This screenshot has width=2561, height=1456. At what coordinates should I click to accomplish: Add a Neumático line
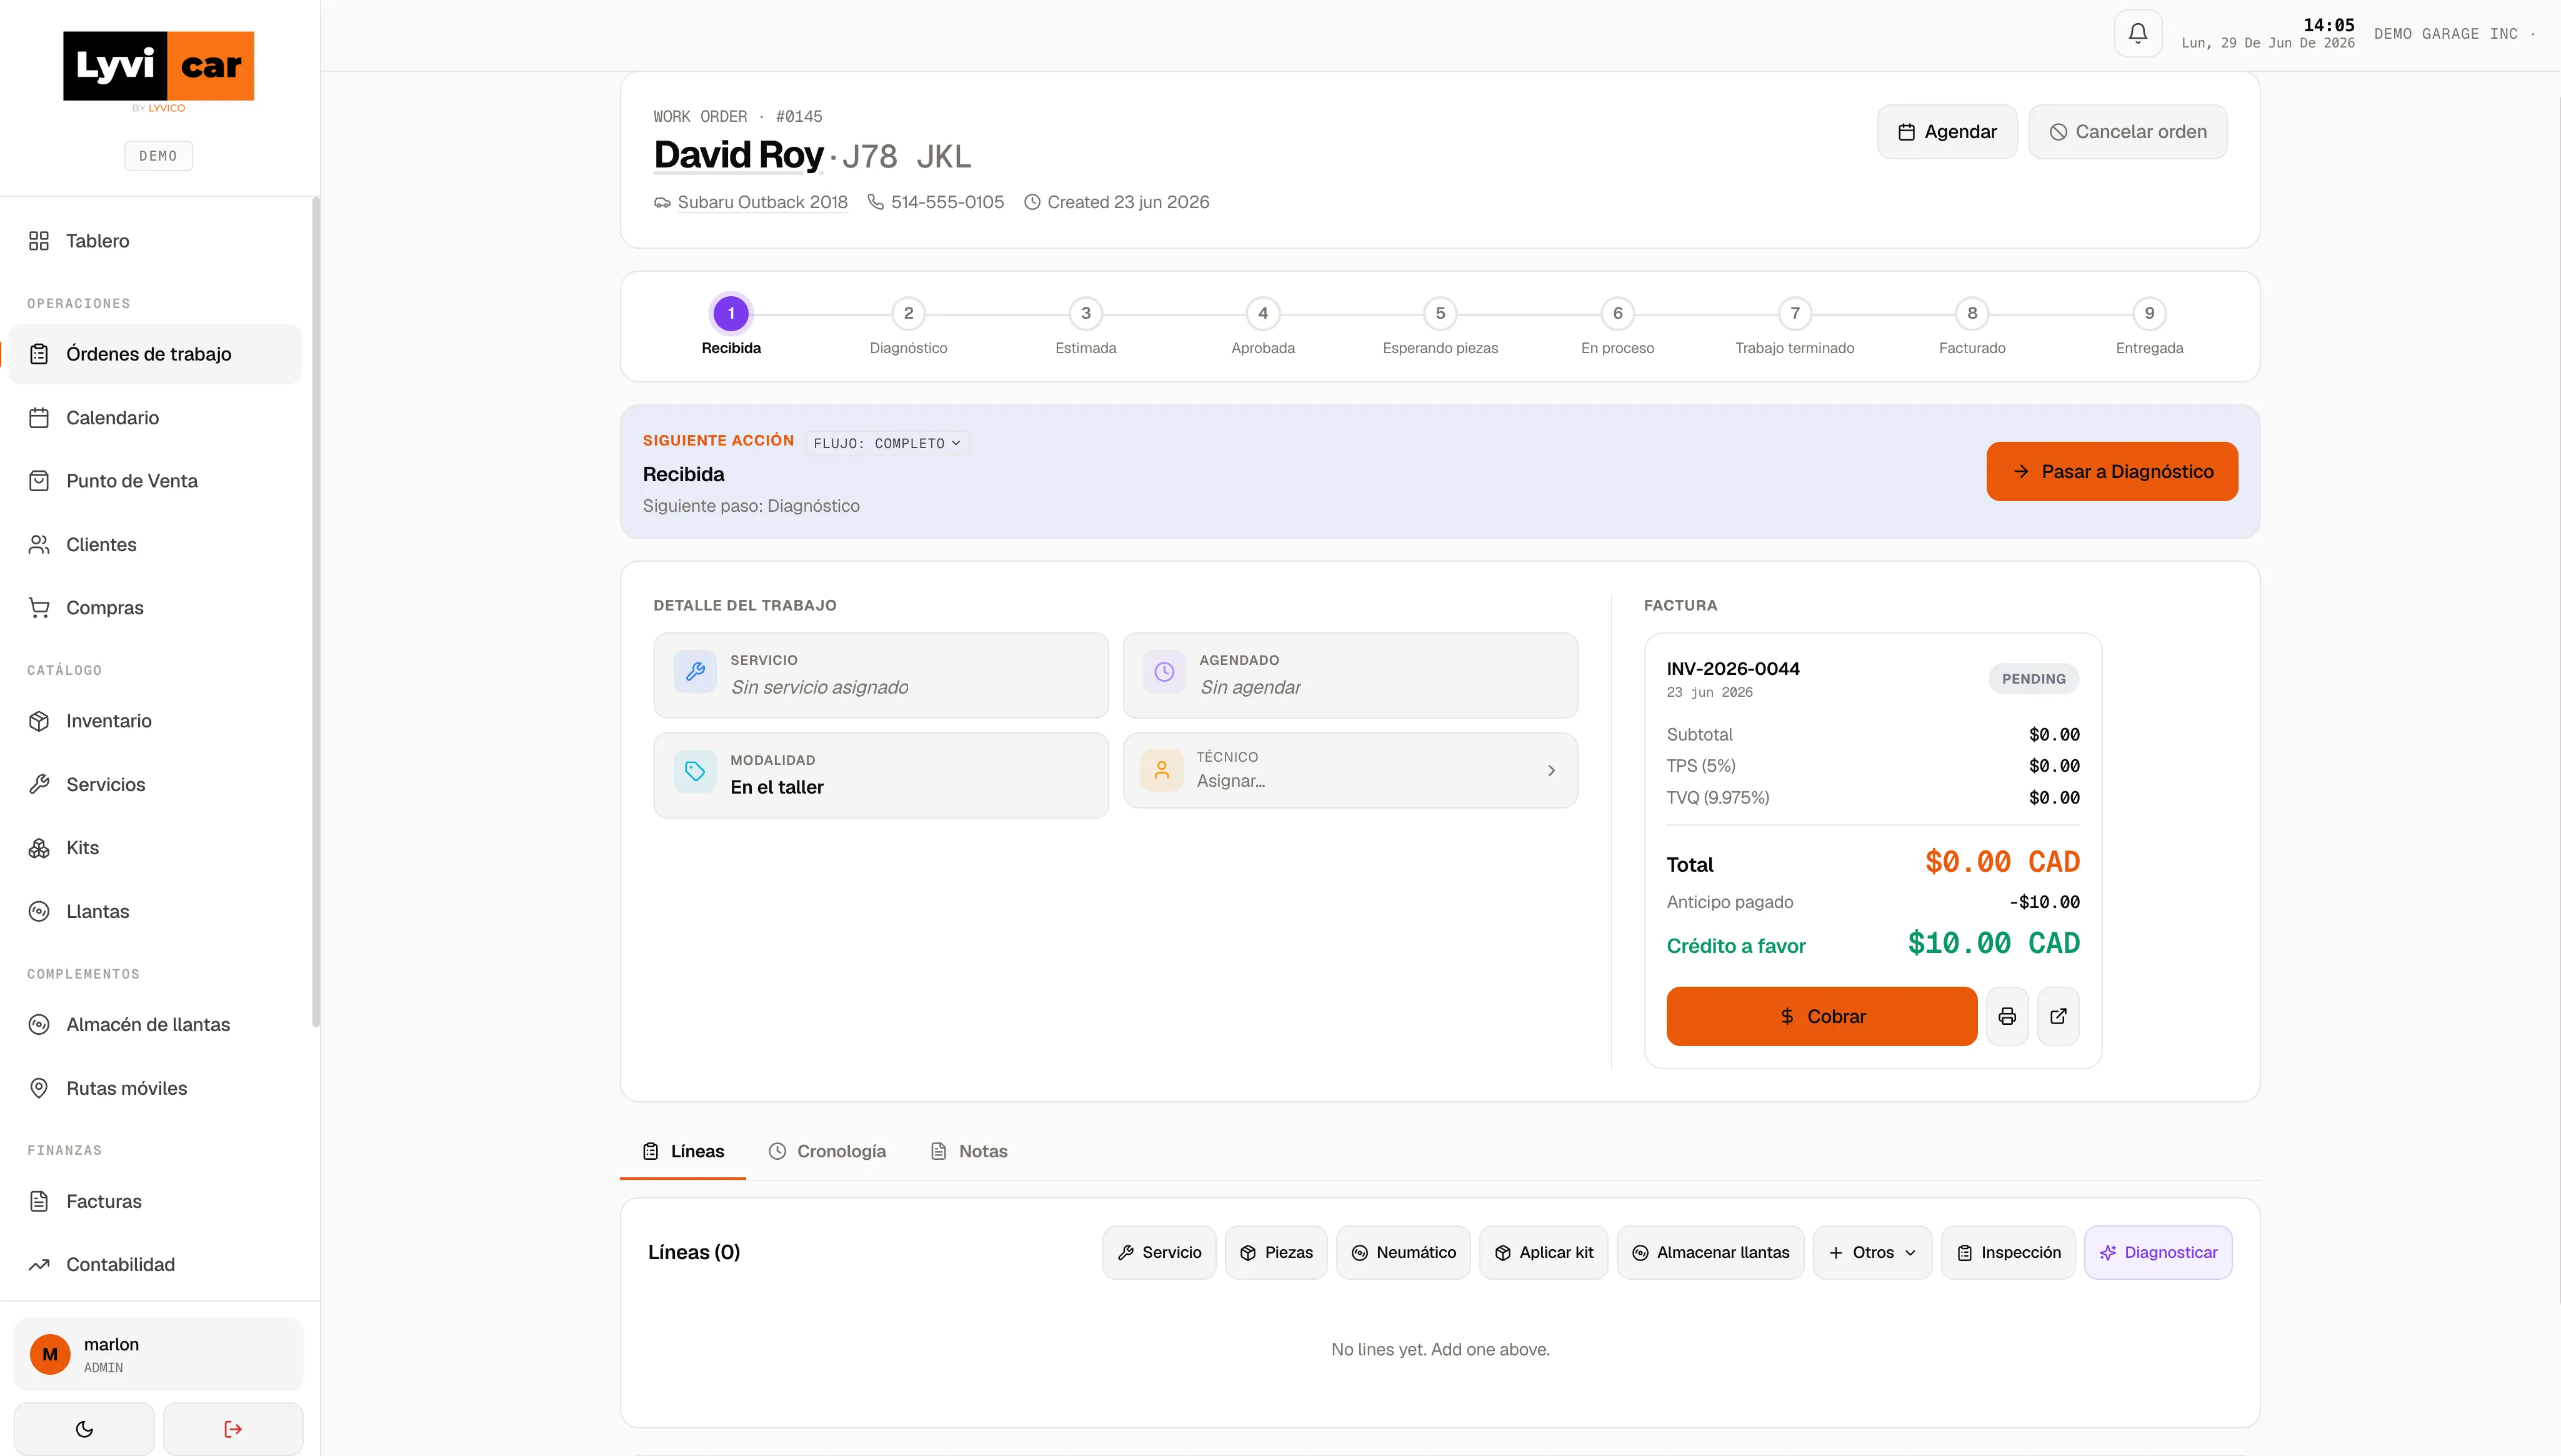[x=1403, y=1253]
